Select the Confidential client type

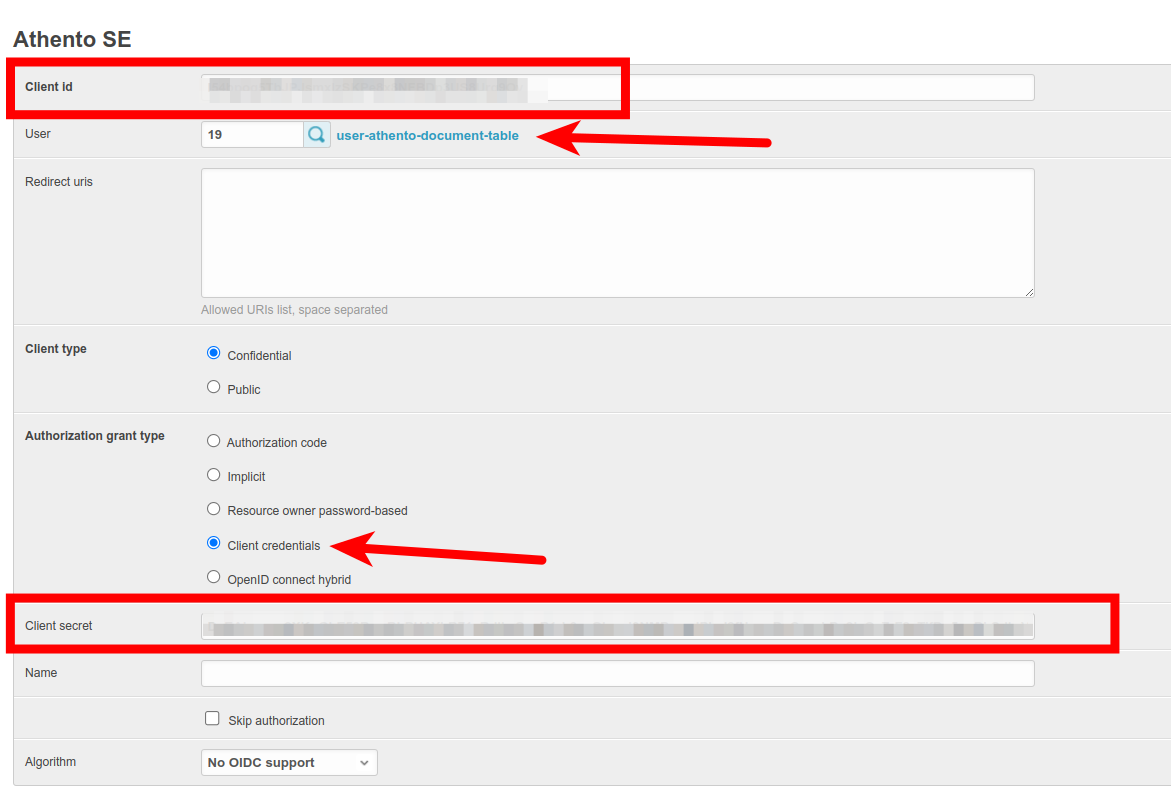click(213, 353)
